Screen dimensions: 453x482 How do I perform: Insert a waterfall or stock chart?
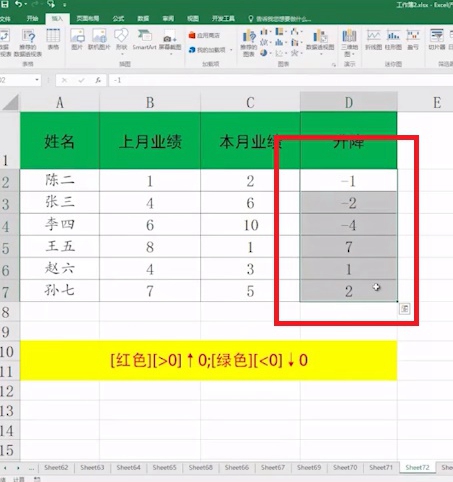click(x=296, y=32)
